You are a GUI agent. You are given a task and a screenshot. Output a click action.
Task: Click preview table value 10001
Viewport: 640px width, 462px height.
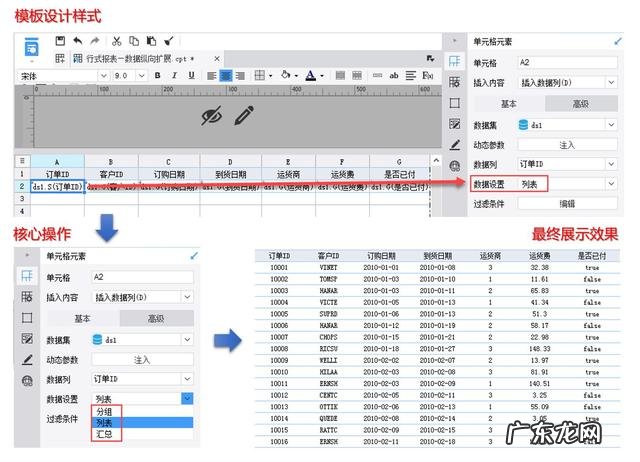(x=279, y=267)
